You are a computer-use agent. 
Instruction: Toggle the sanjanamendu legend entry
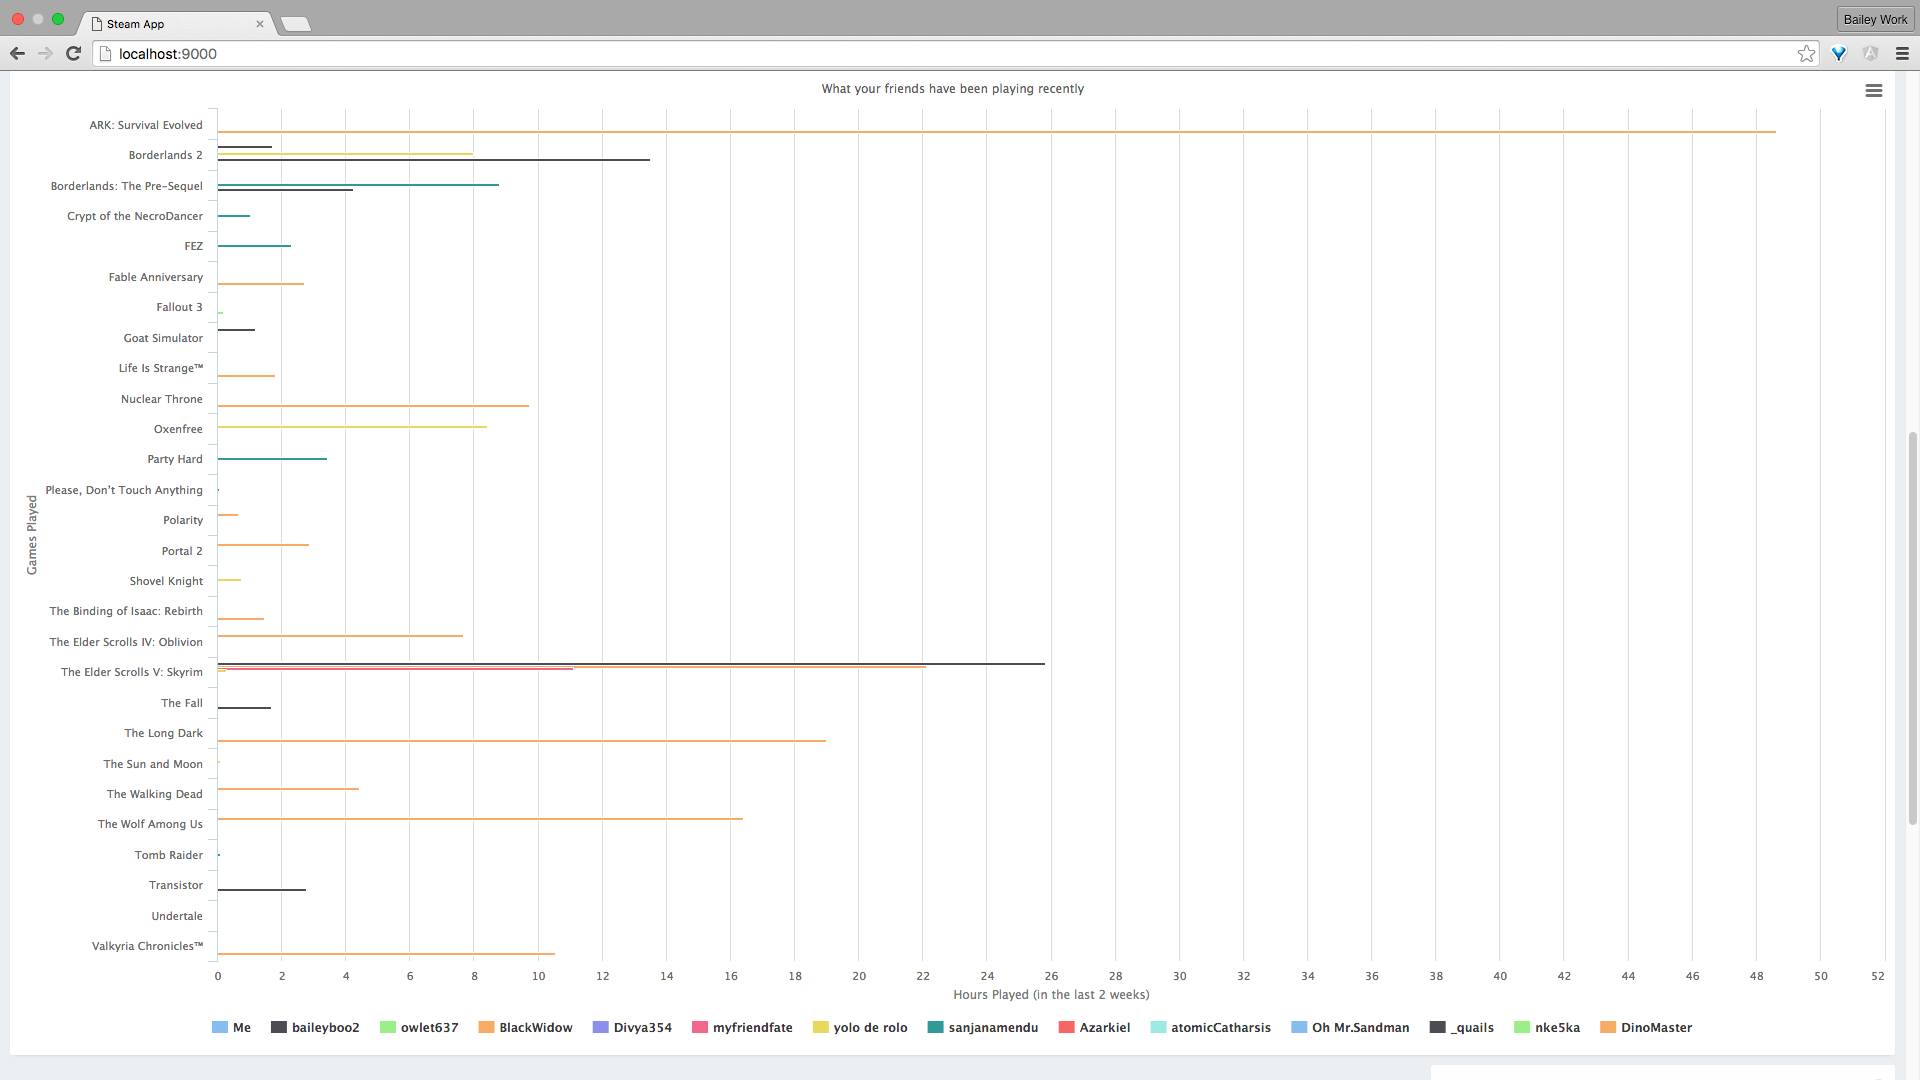992,1028
